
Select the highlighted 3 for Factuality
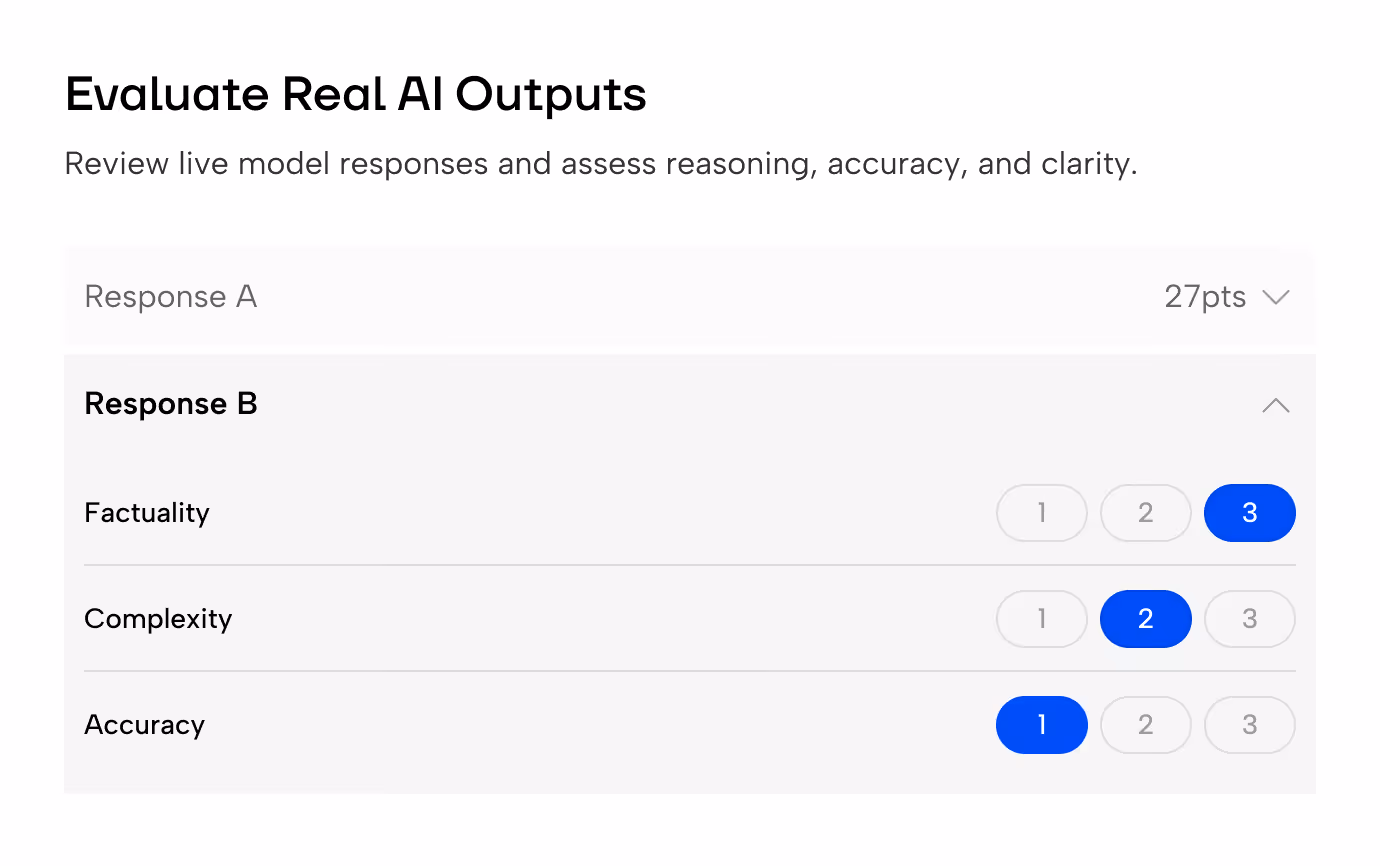tap(1250, 513)
